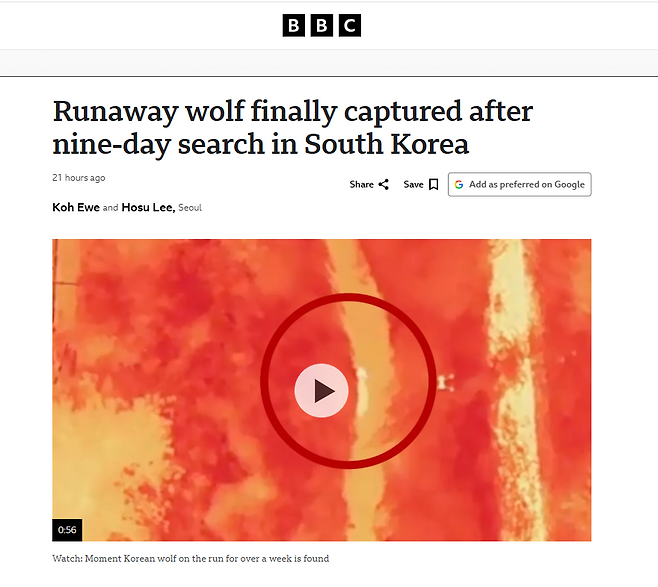
Task: Click the Runaway wolf headline
Action: (x=292, y=128)
